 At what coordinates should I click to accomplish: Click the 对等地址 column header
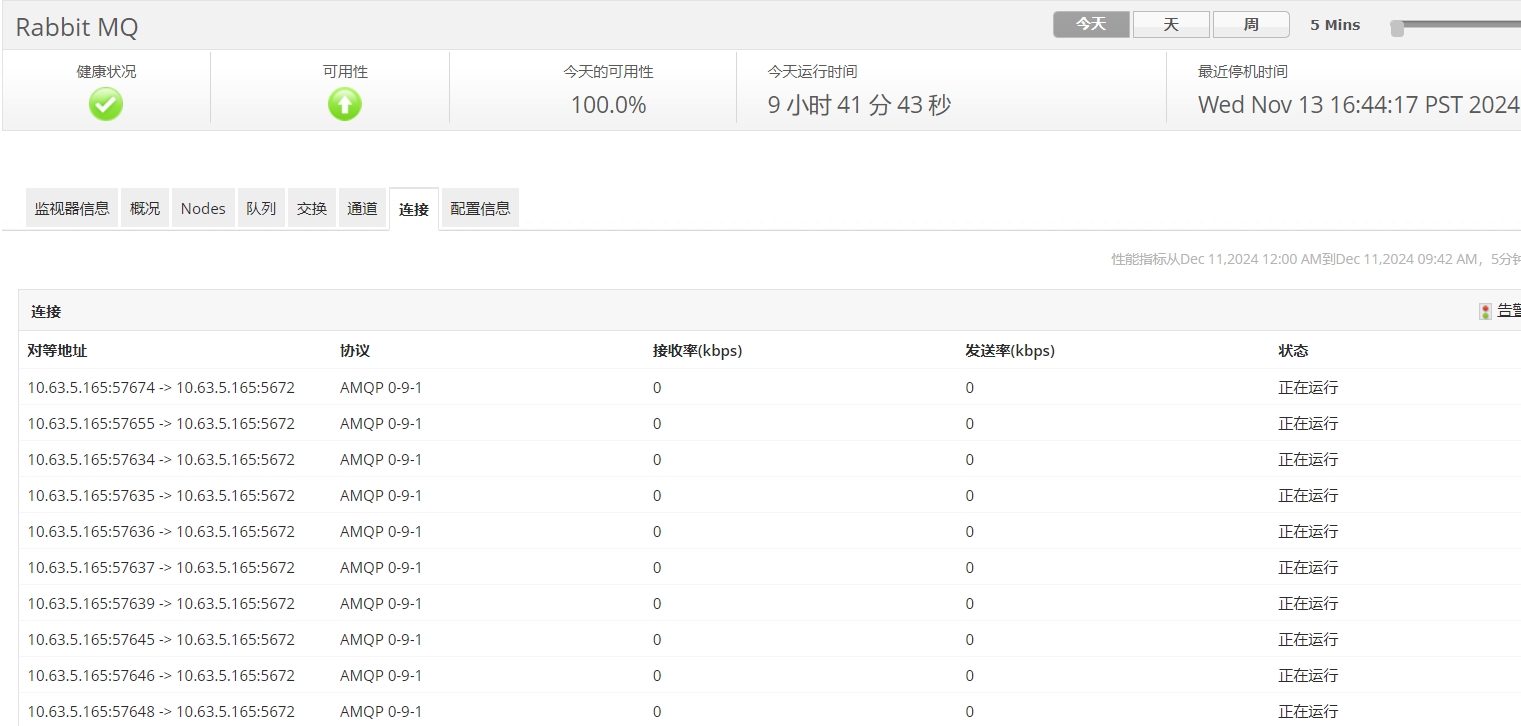57,351
